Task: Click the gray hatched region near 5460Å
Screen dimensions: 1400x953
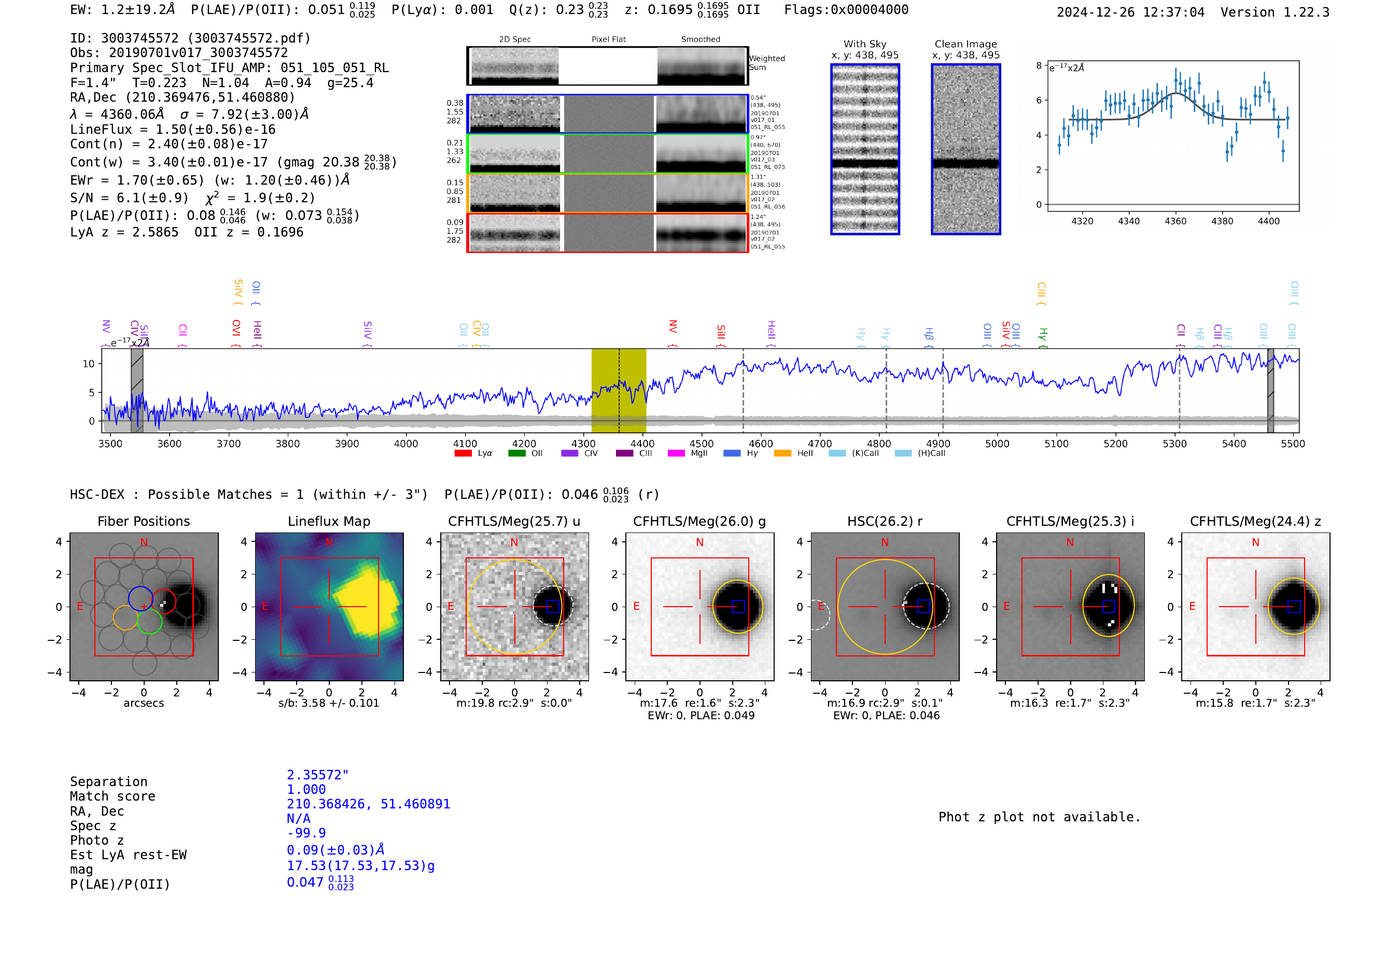Action: pyautogui.click(x=1271, y=391)
